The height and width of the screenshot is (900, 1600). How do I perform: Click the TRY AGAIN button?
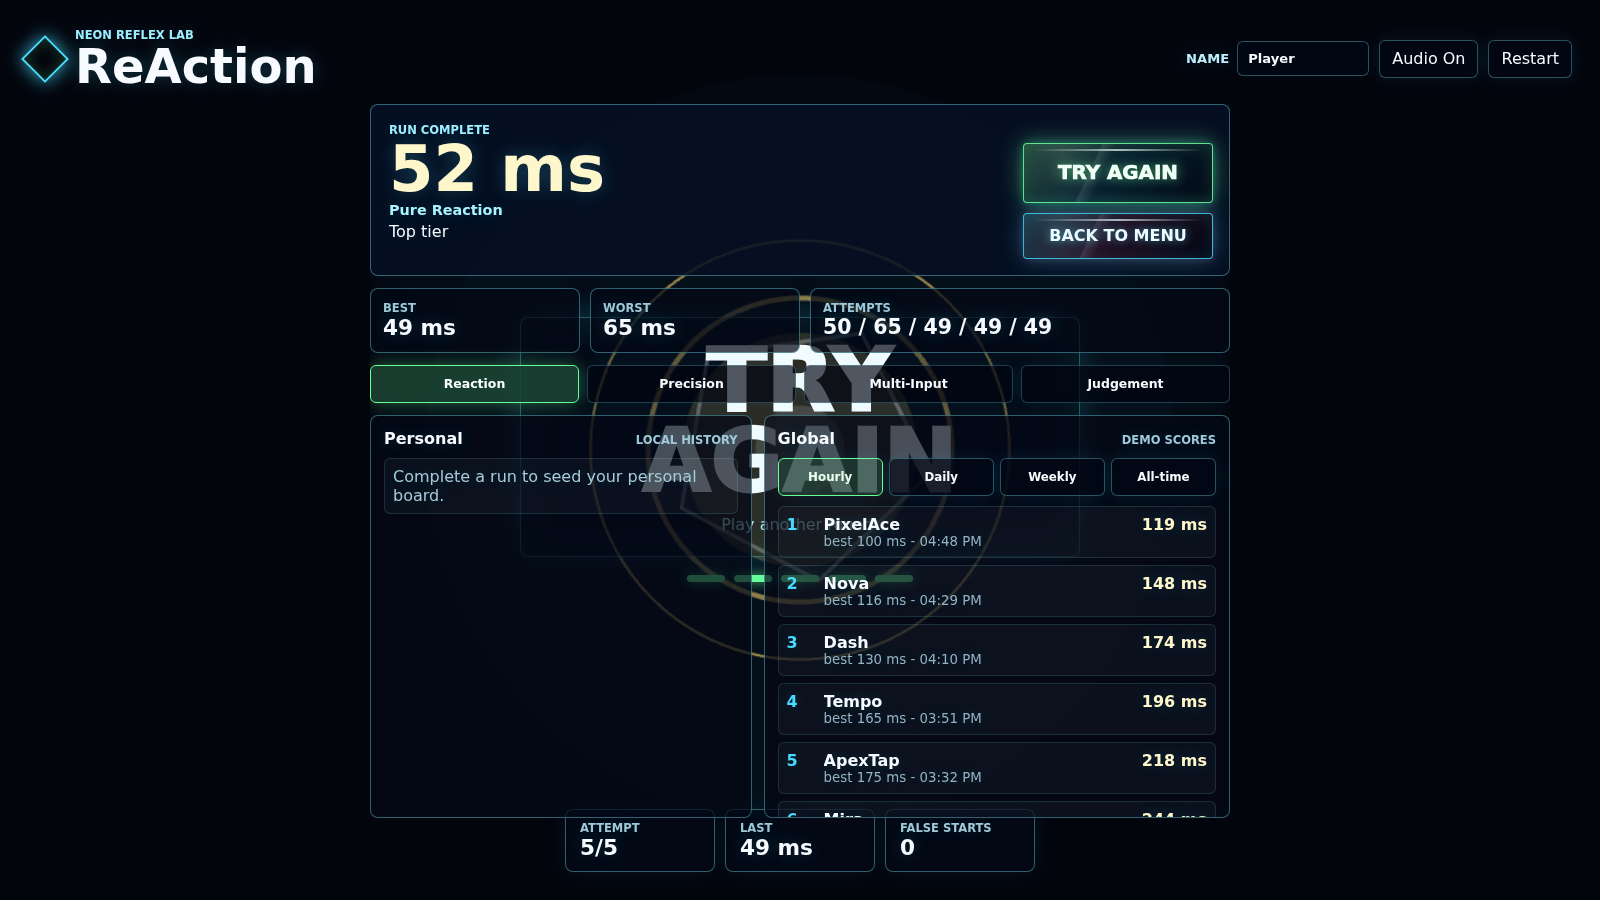[x=1117, y=173]
